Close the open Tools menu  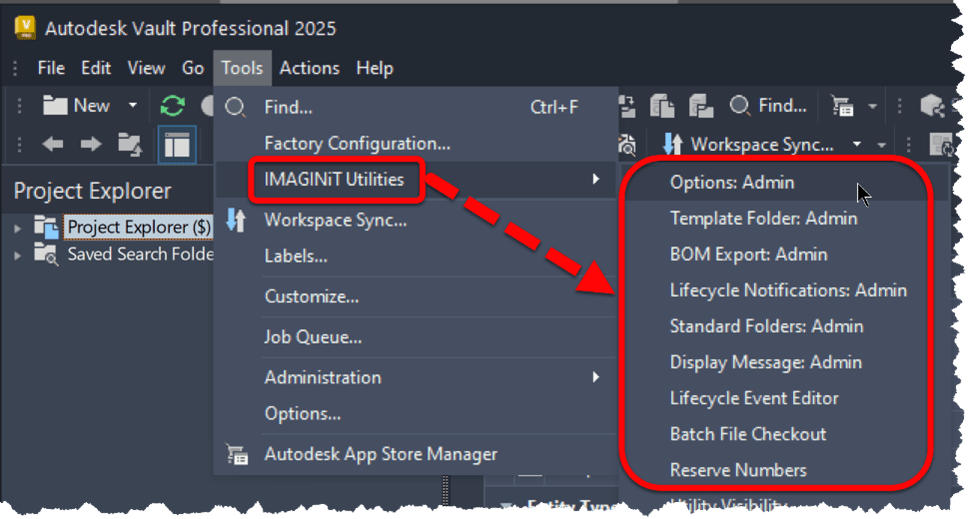[x=242, y=68]
